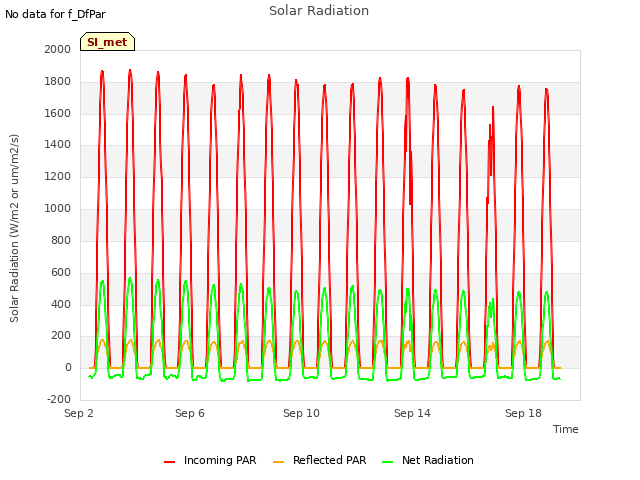Click the green Net Radiation legend swatch
Image resolution: width=640 pixels, height=480 pixels.
click(x=387, y=462)
